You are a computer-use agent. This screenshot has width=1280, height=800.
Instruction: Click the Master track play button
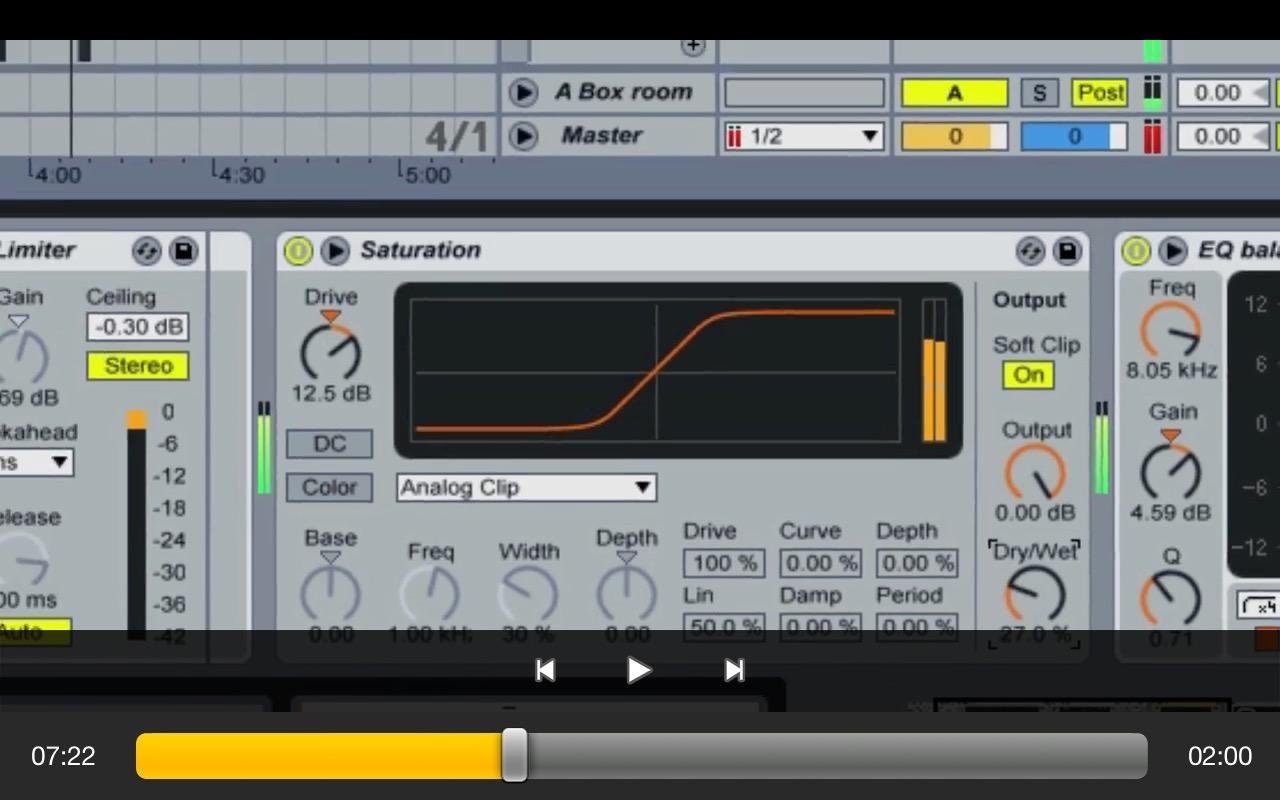point(523,136)
